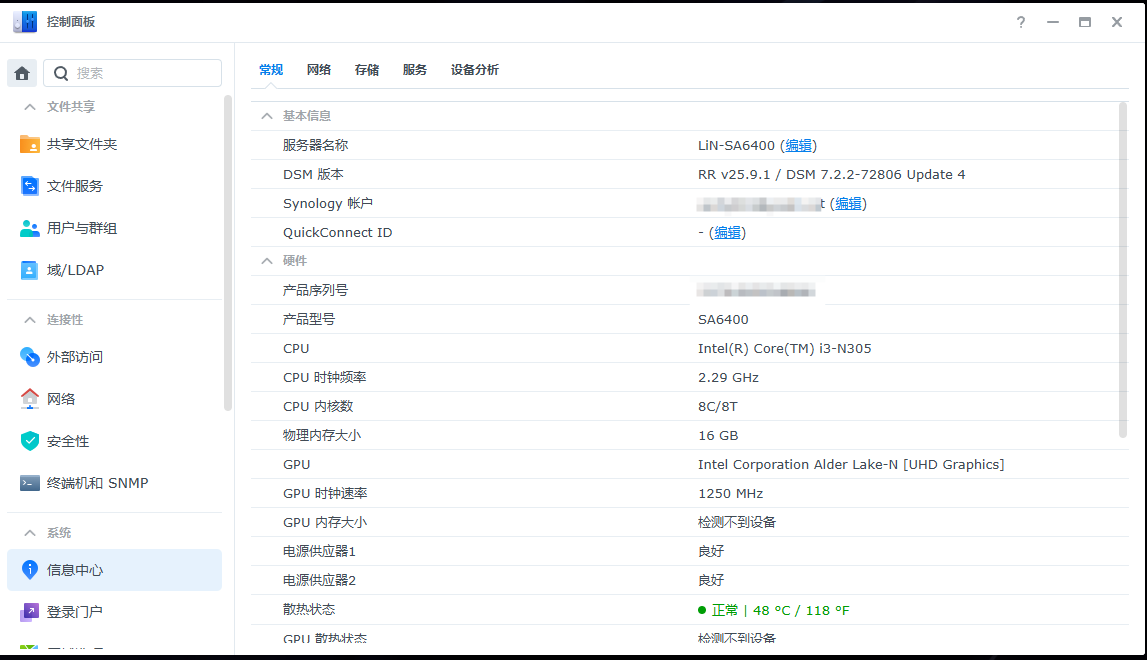Click 编辑 link next to server name
Image resolution: width=1147 pixels, height=660 pixels.
click(798, 146)
